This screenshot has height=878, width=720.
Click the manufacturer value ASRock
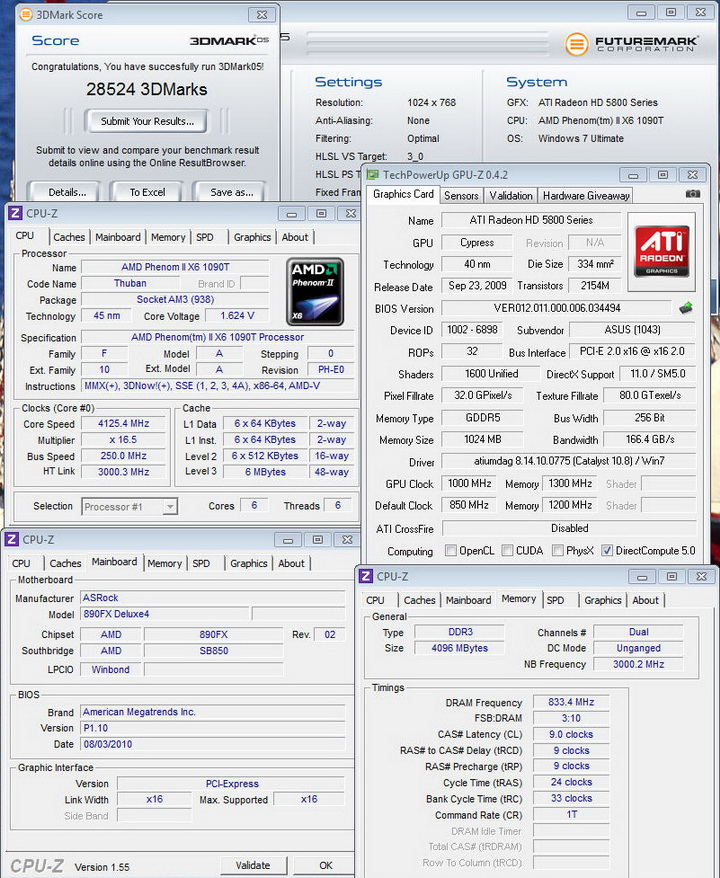pyautogui.click(x=212, y=597)
